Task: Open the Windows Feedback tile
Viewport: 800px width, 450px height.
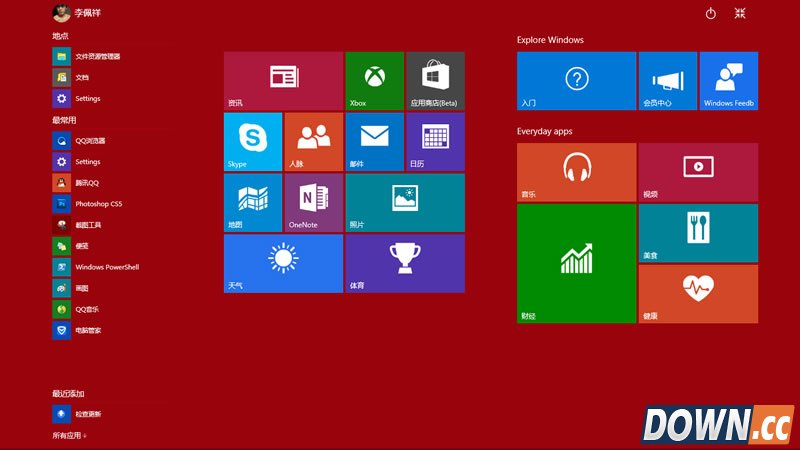Action: [728, 80]
